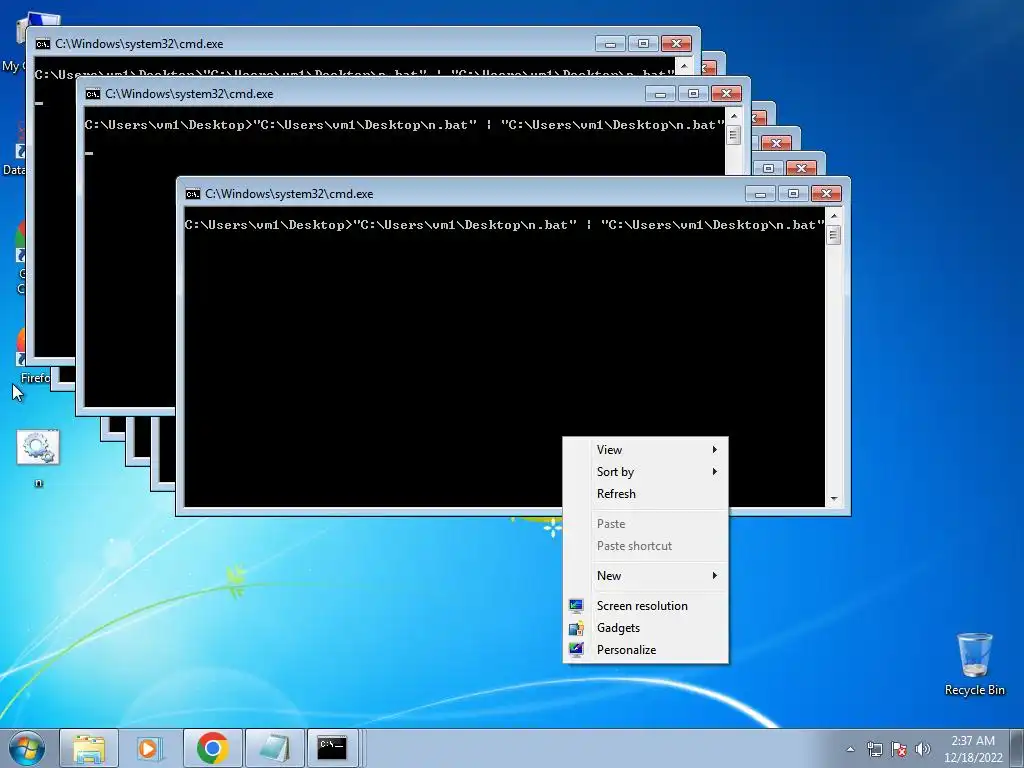Open the Windows Start menu orb
Image resolution: width=1024 pixels, height=768 pixels.
click(27, 748)
